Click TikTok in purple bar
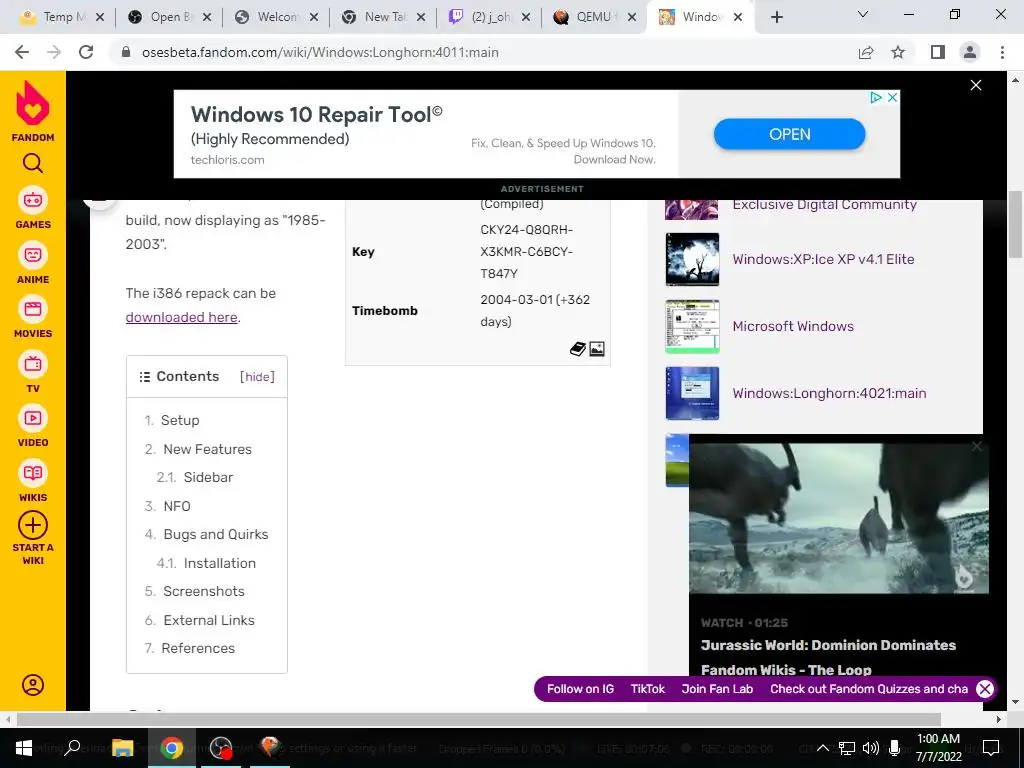This screenshot has width=1024, height=768. point(647,689)
